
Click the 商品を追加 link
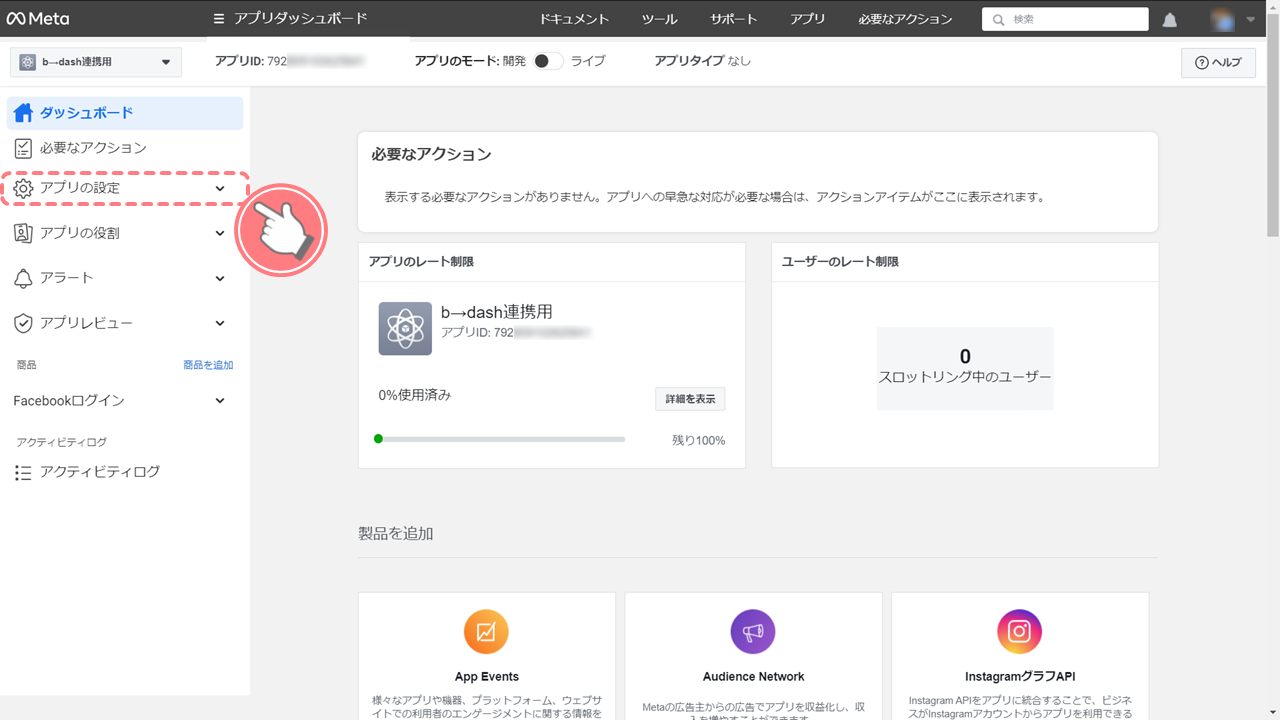pyautogui.click(x=208, y=365)
